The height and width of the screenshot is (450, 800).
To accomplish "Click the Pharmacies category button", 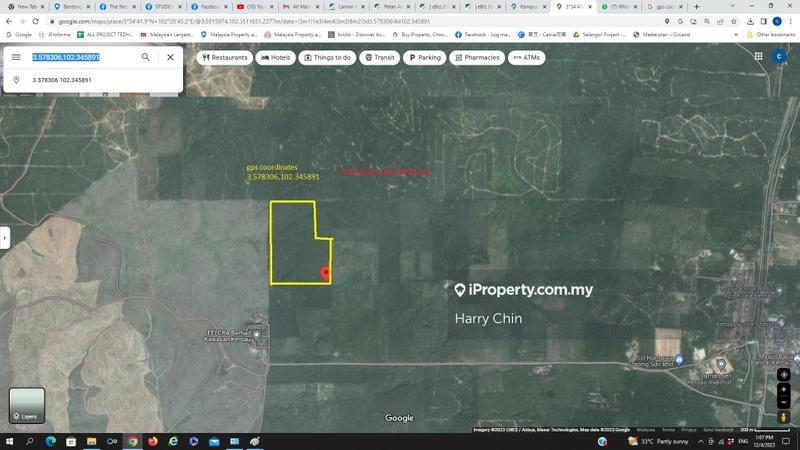I will pyautogui.click(x=477, y=58).
